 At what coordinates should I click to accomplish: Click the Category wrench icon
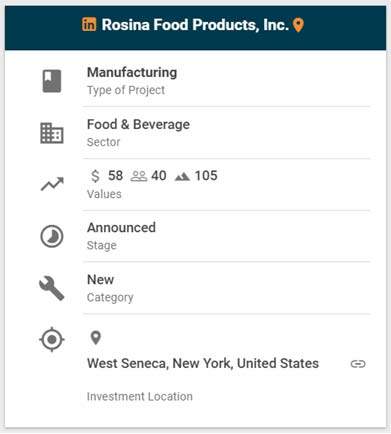pyautogui.click(x=52, y=288)
